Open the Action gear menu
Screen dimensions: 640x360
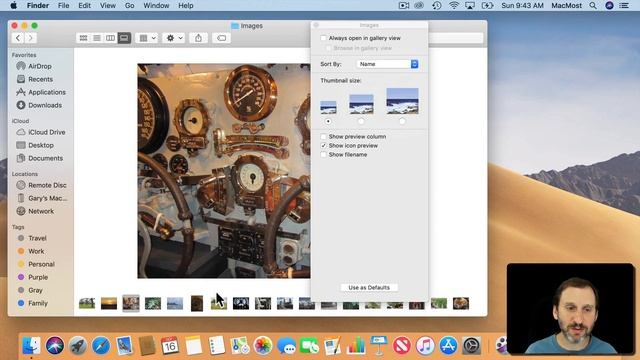174,38
